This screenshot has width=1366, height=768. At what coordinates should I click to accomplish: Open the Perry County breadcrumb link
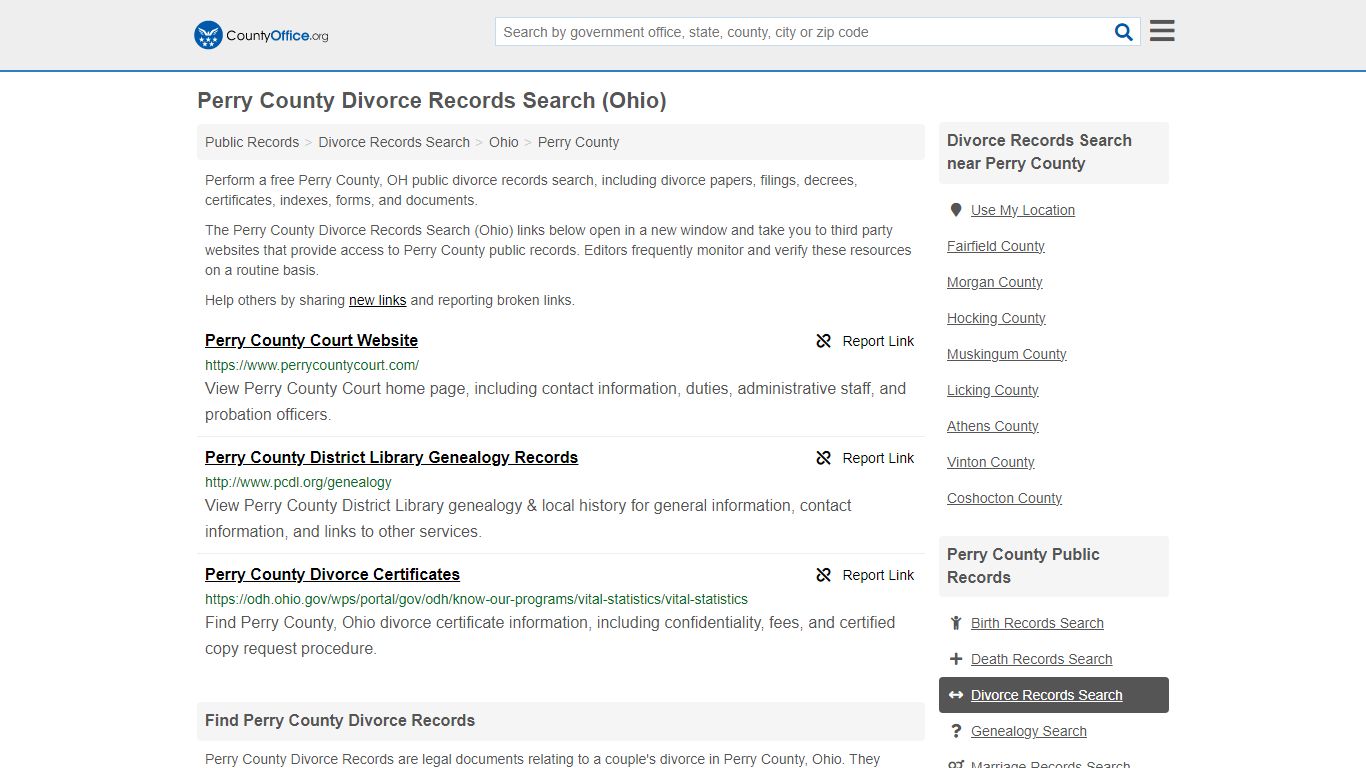tap(578, 142)
